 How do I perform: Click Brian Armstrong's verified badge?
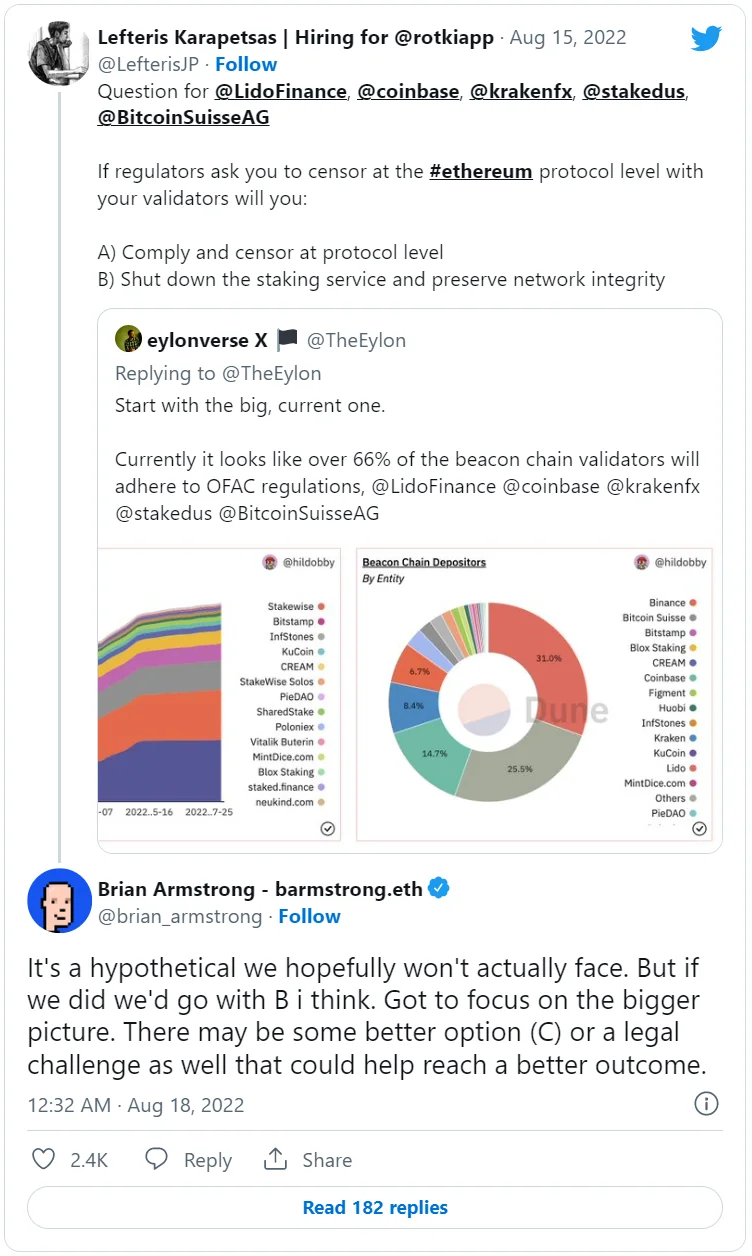coord(439,888)
